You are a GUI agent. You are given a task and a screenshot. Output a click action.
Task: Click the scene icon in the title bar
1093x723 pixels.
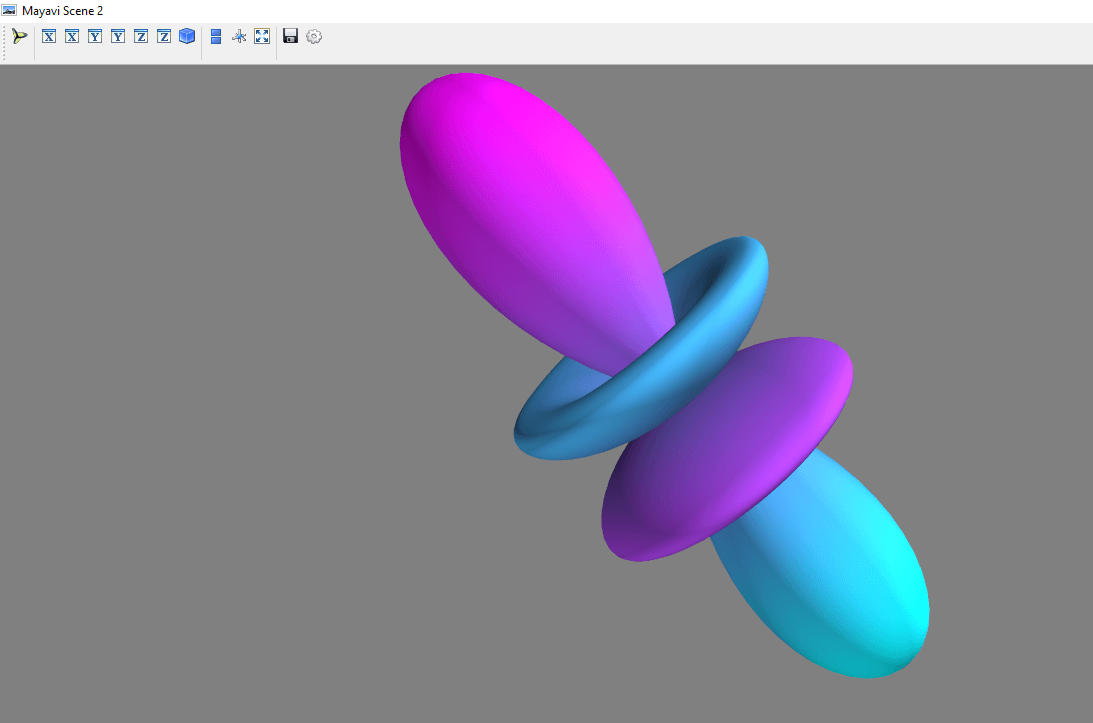pos(10,10)
